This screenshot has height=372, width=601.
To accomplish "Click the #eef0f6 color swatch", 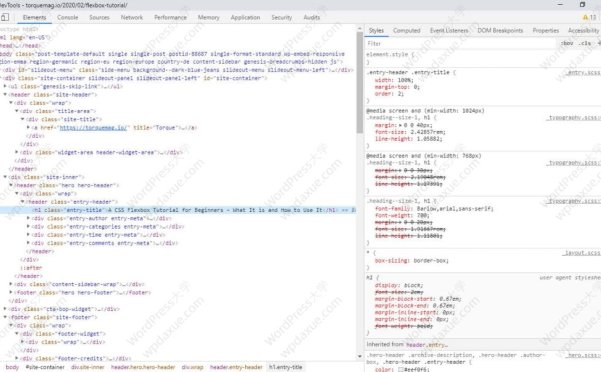I will tap(401, 370).
